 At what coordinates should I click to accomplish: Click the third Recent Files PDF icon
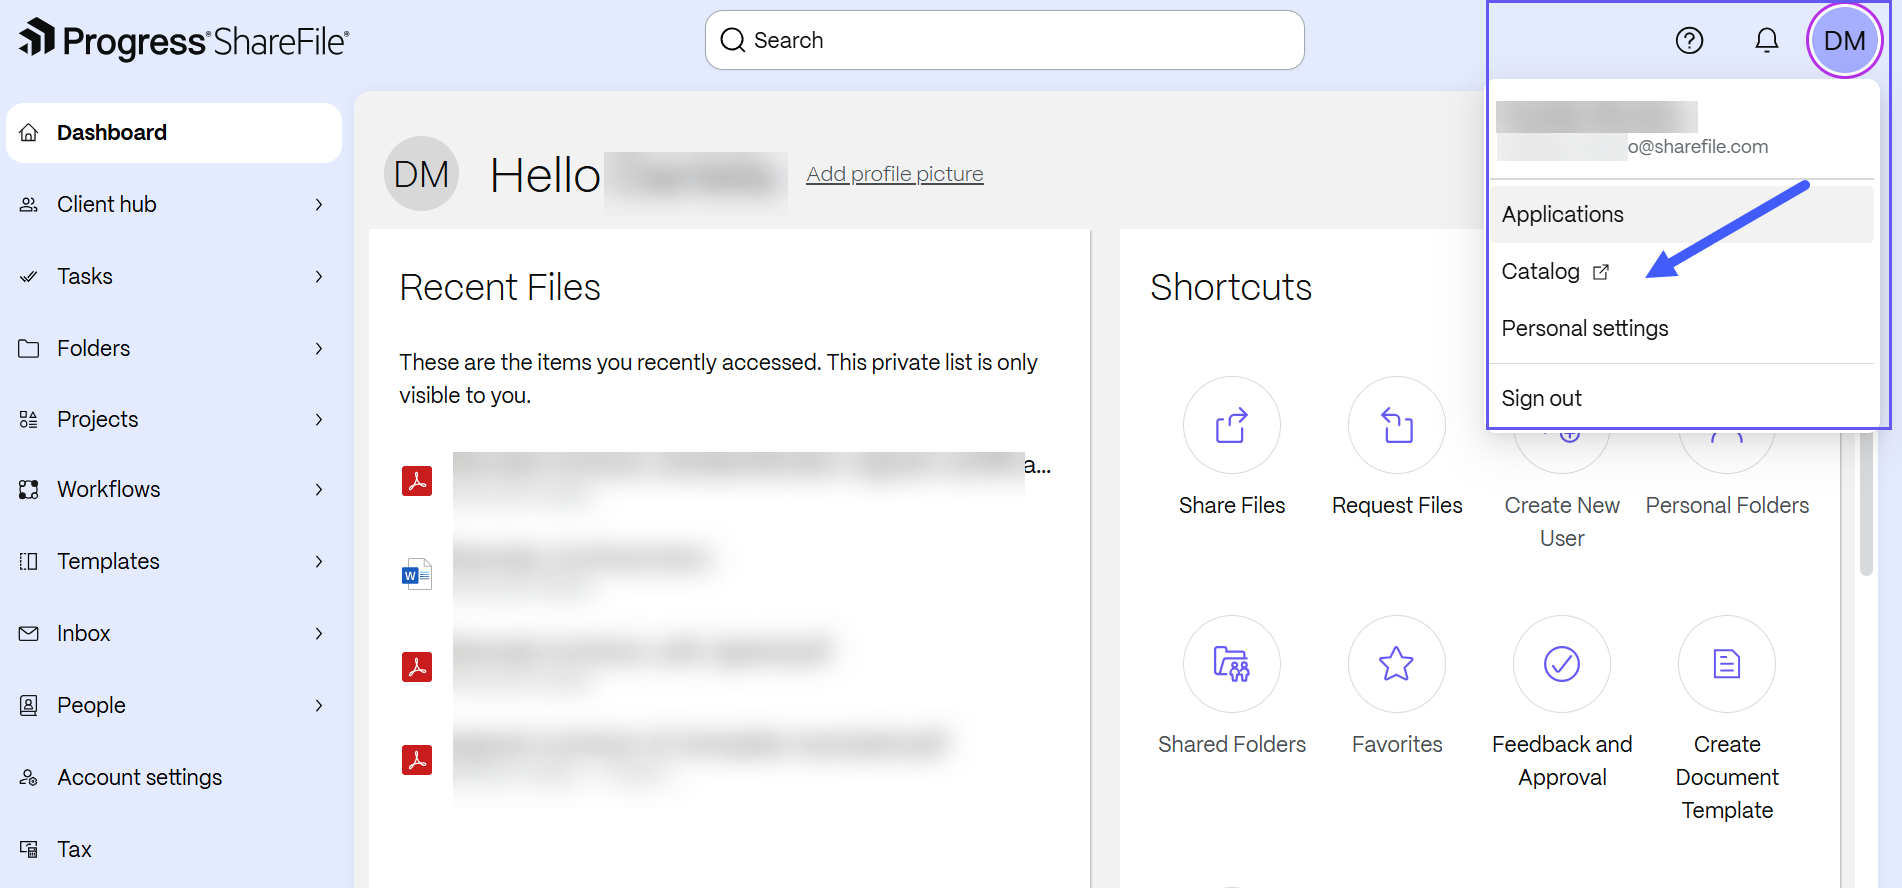(x=417, y=667)
